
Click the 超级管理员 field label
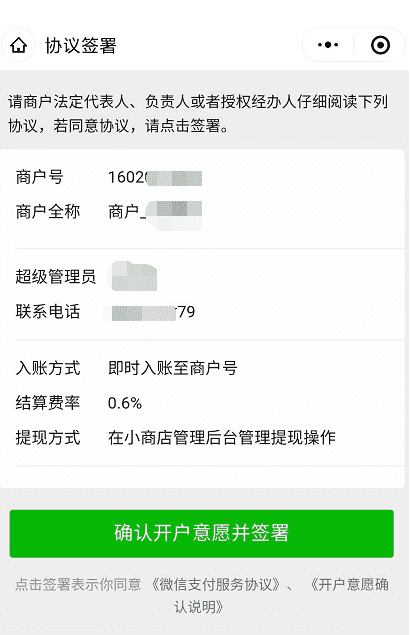click(x=56, y=277)
